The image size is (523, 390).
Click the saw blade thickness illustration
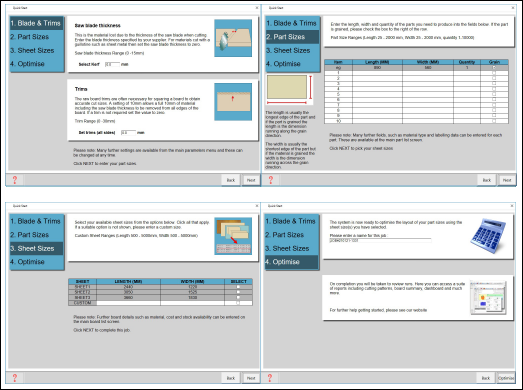coord(233,38)
